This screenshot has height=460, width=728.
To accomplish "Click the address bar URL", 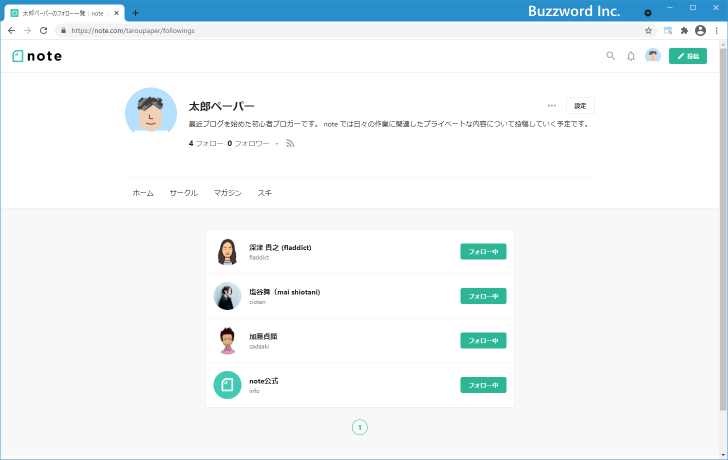I will pyautogui.click(x=133, y=31).
